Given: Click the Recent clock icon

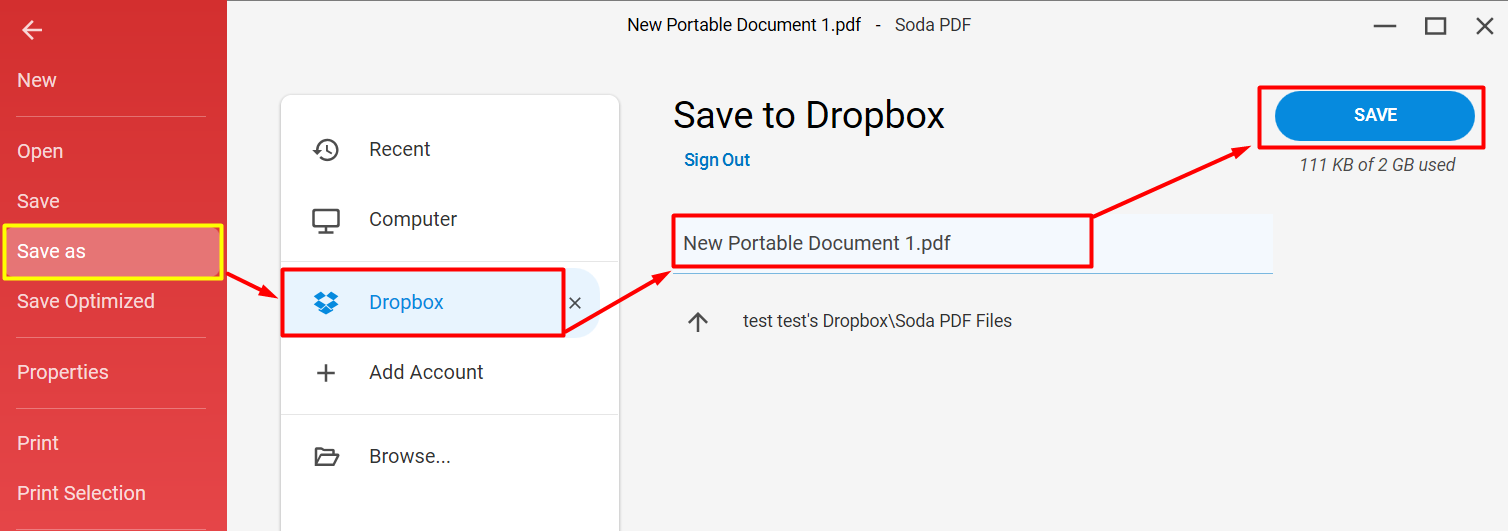Looking at the screenshot, I should 326,150.
